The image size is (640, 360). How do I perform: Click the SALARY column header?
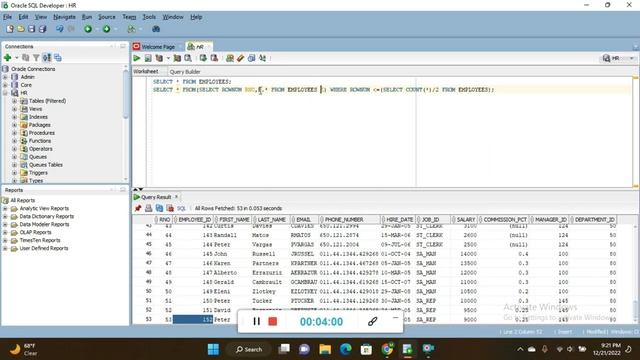tap(465, 220)
